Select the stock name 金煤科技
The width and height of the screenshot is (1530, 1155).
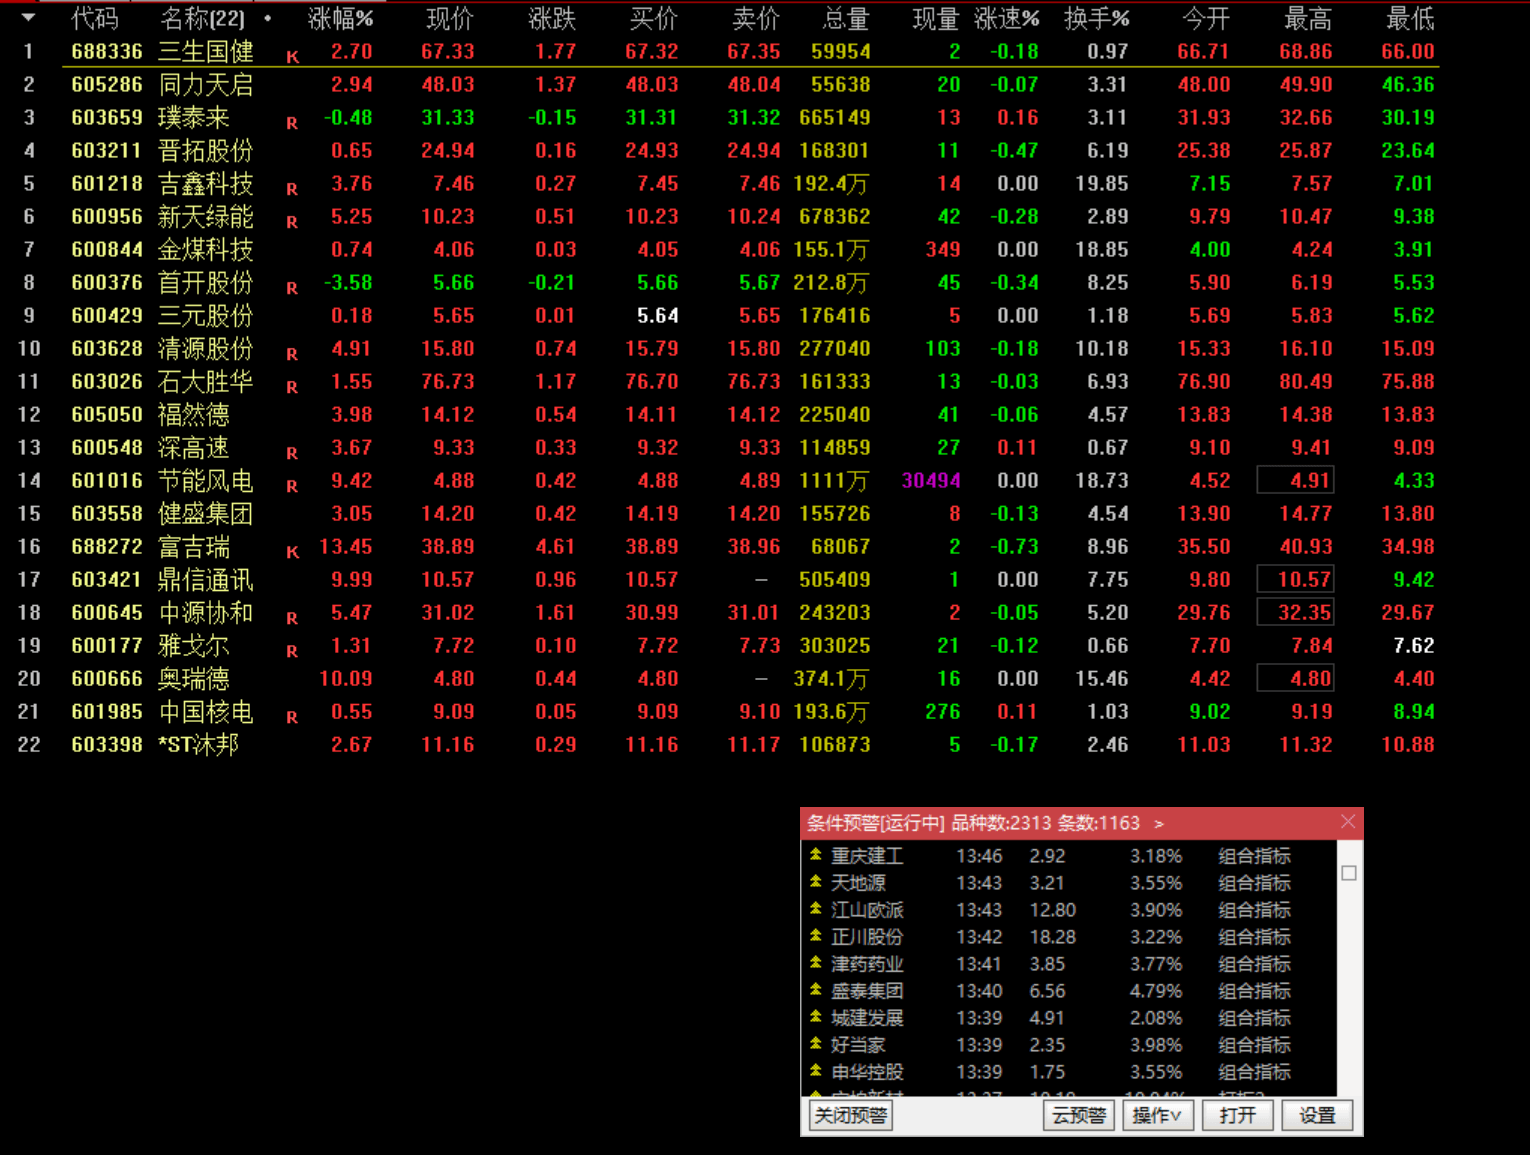point(206,249)
